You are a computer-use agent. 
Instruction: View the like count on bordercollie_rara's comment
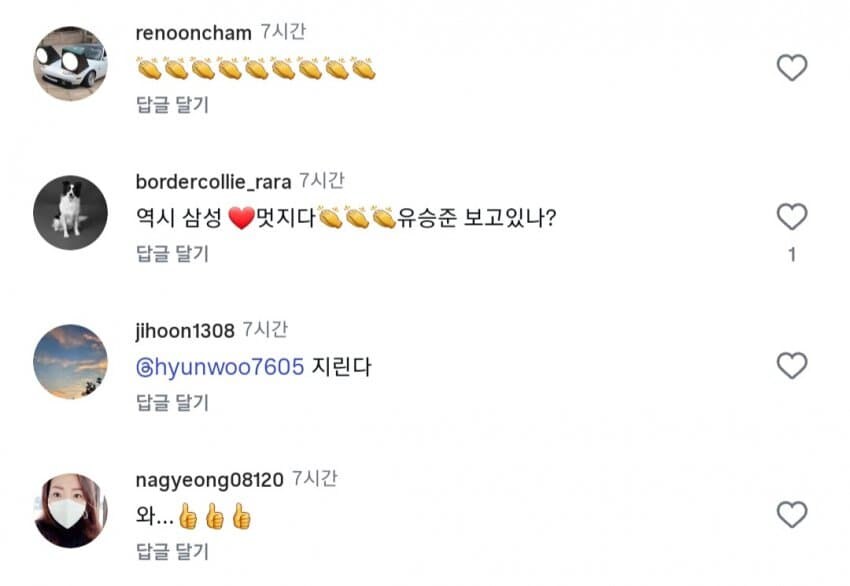[791, 255]
